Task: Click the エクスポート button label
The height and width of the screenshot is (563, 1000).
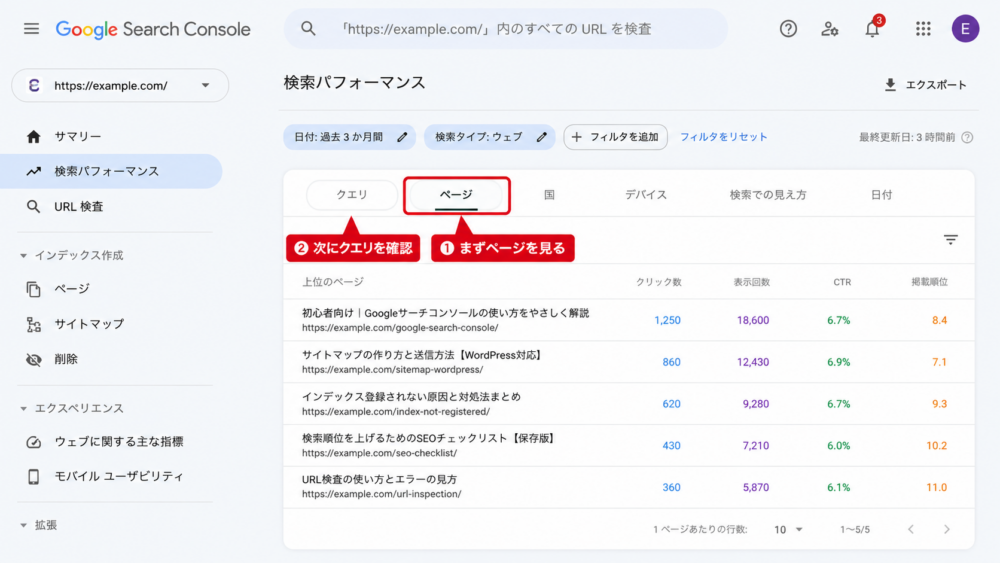Action: point(936,85)
